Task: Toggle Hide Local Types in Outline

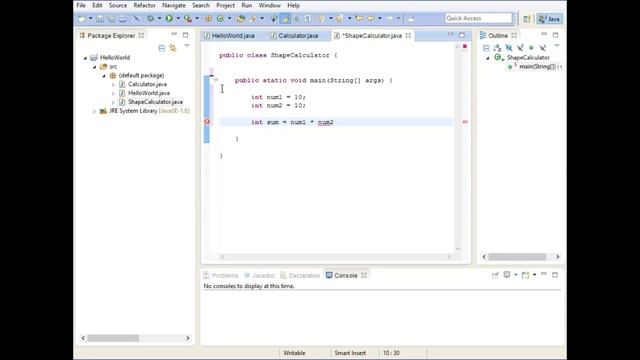Action: point(542,48)
